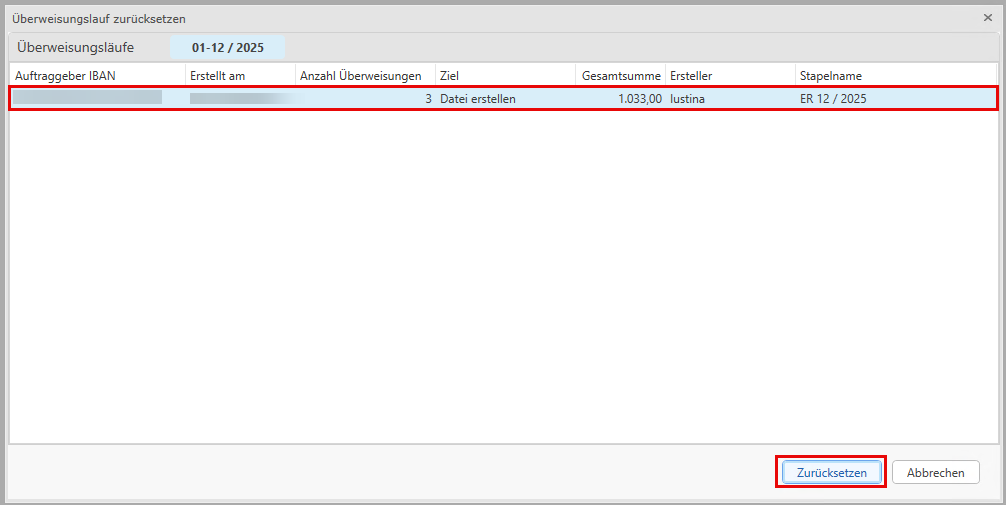Sort by Erstellt am column header
Screen dimensions: 1006x505
tap(240, 75)
